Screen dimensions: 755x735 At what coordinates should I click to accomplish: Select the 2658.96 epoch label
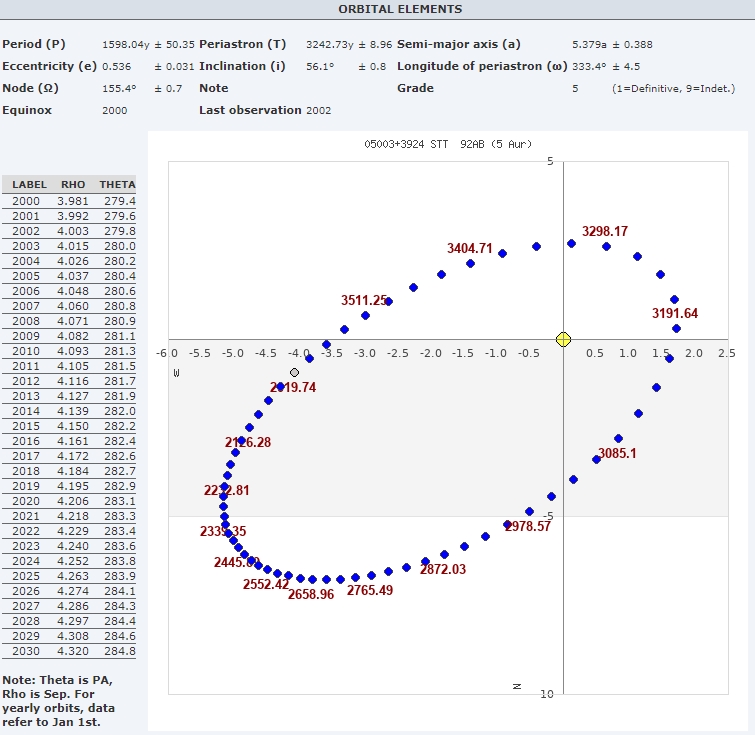tap(311, 594)
